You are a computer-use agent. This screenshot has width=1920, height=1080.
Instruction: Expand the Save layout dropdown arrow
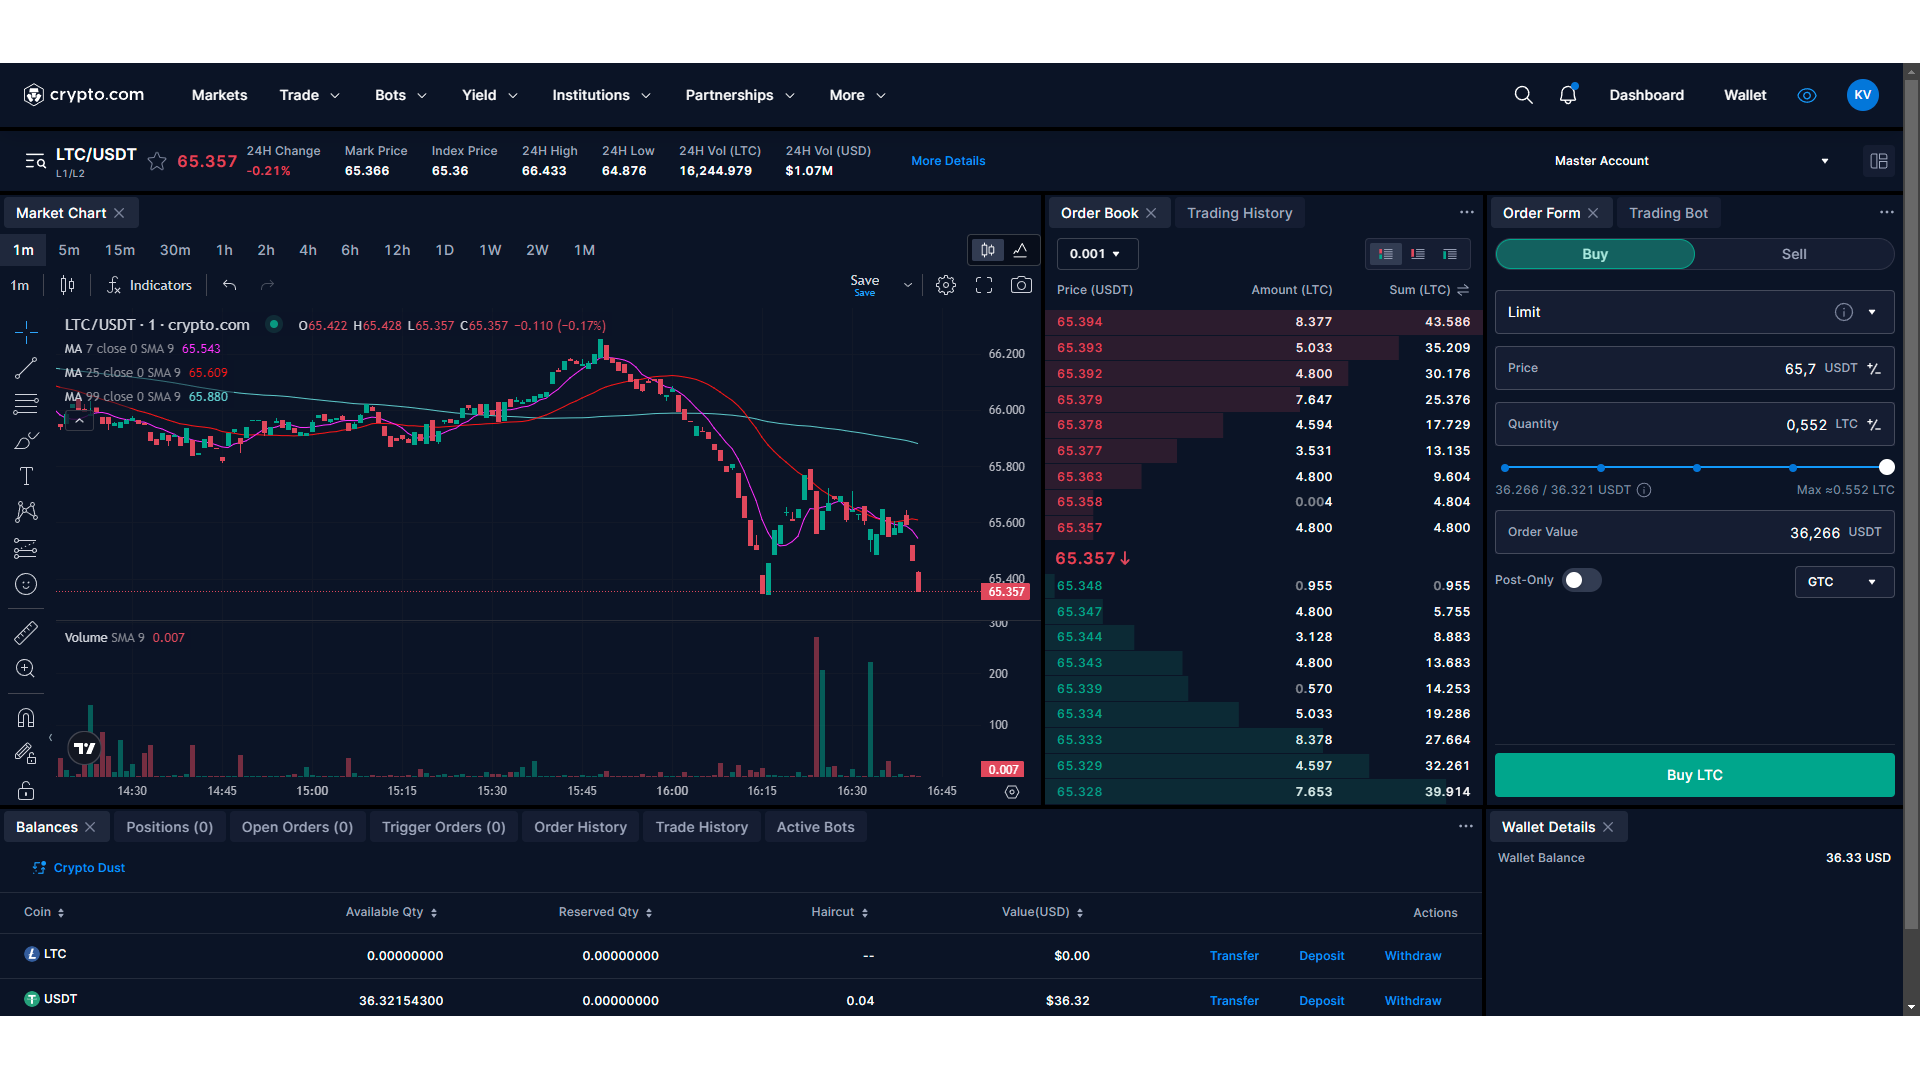click(907, 285)
